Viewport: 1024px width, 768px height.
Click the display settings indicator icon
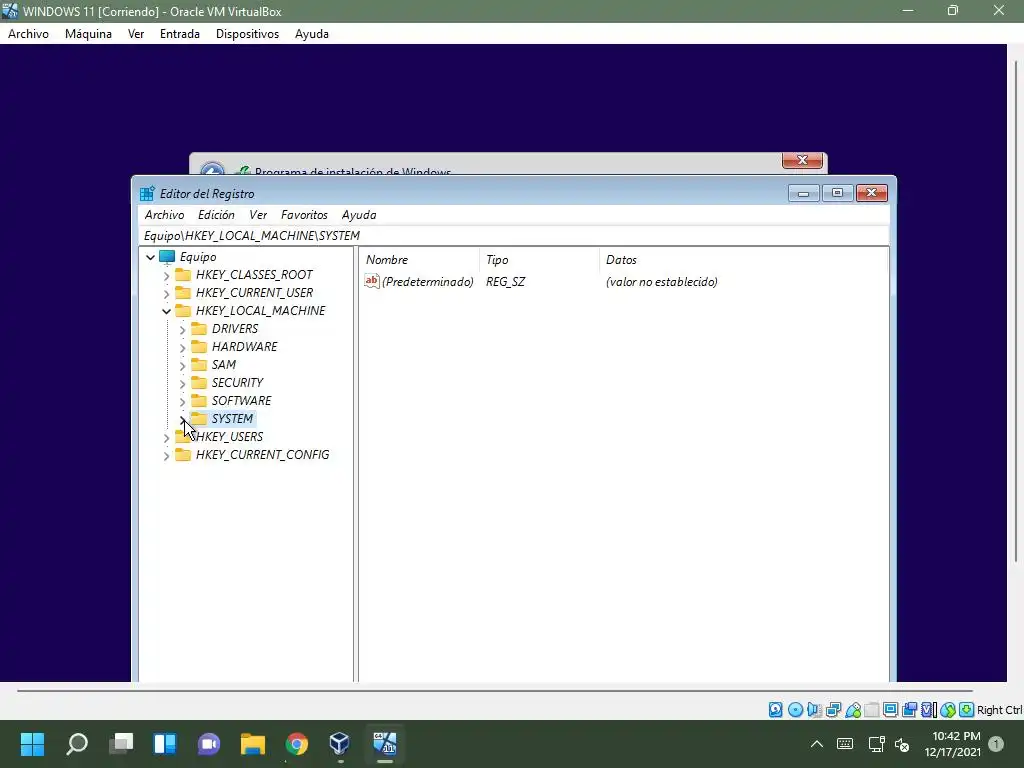pos(890,710)
